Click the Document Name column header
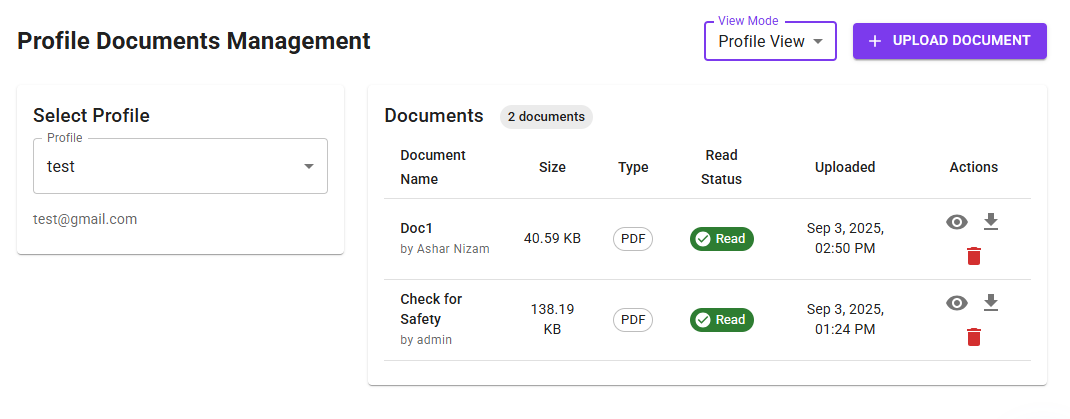The height and width of the screenshot is (419, 1070). [433, 167]
